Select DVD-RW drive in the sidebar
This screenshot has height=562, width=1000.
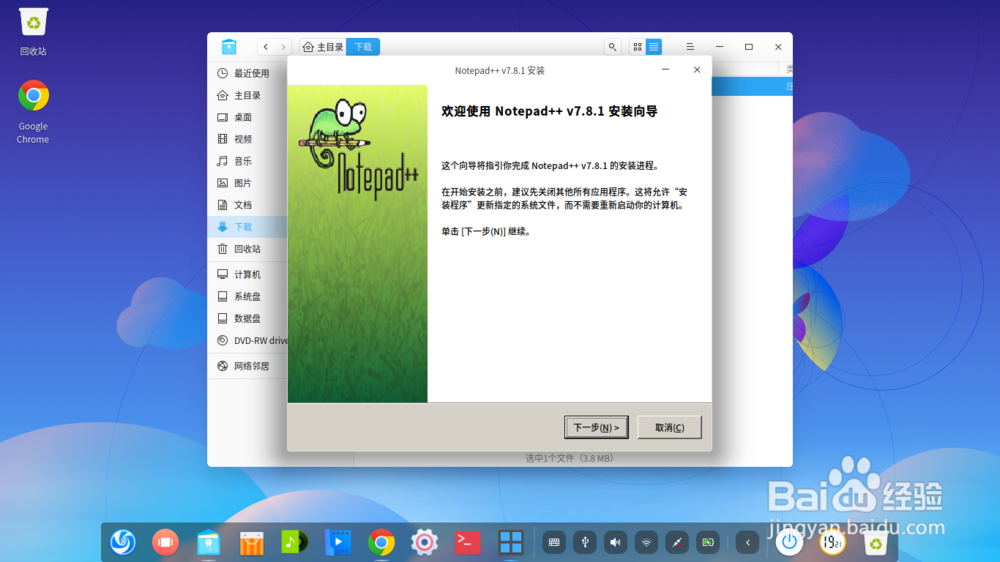click(x=247, y=341)
